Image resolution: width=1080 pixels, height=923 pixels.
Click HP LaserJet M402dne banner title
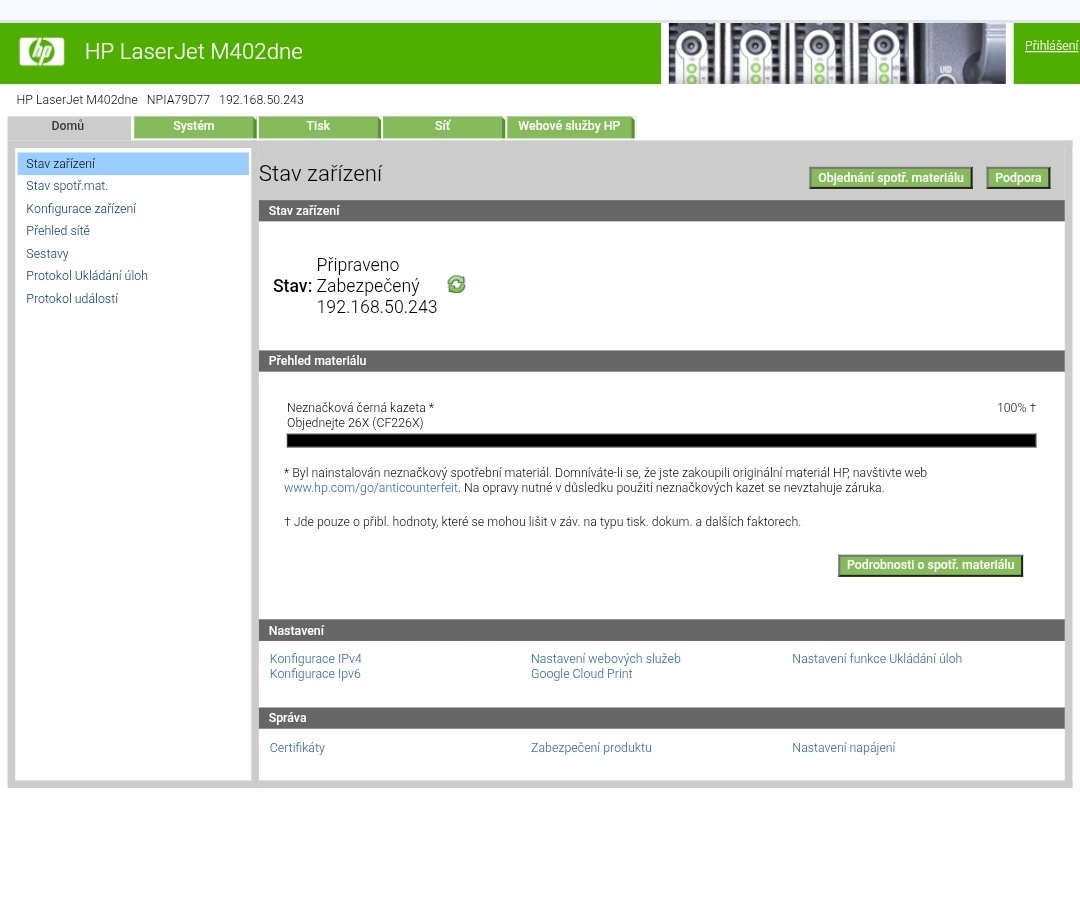pyautogui.click(x=194, y=52)
